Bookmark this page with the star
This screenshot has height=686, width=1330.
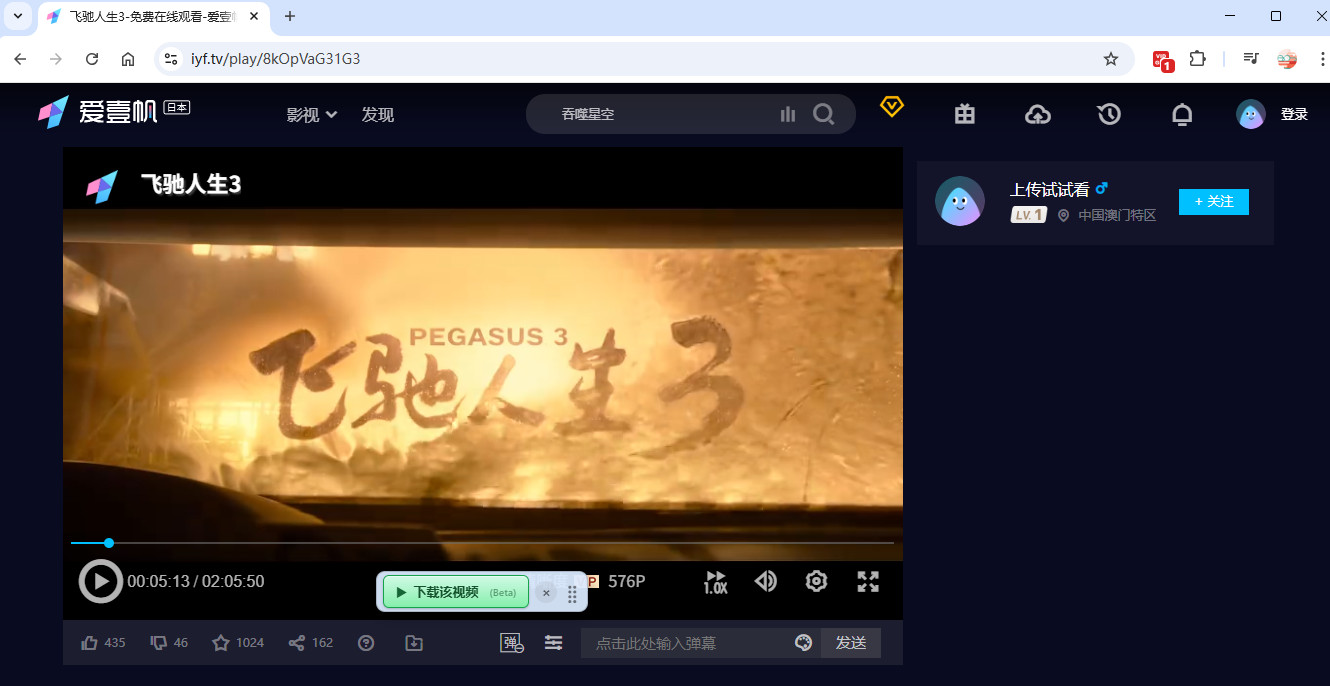1111,59
